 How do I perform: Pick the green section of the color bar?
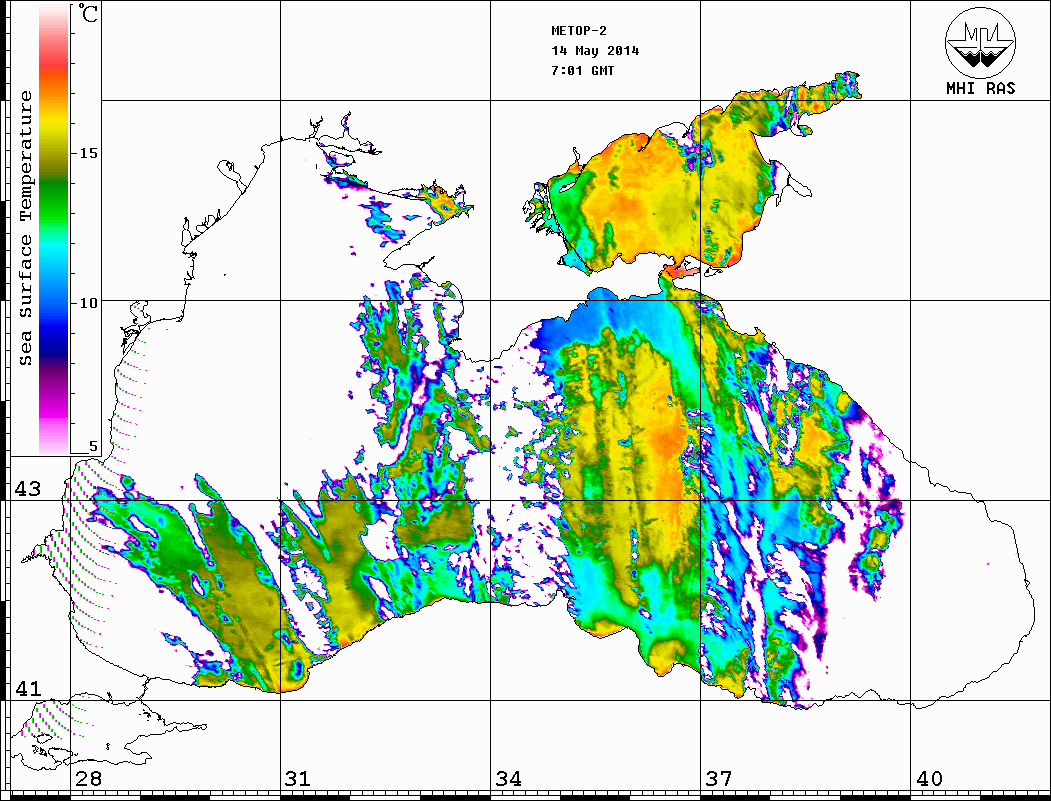tap(54, 190)
